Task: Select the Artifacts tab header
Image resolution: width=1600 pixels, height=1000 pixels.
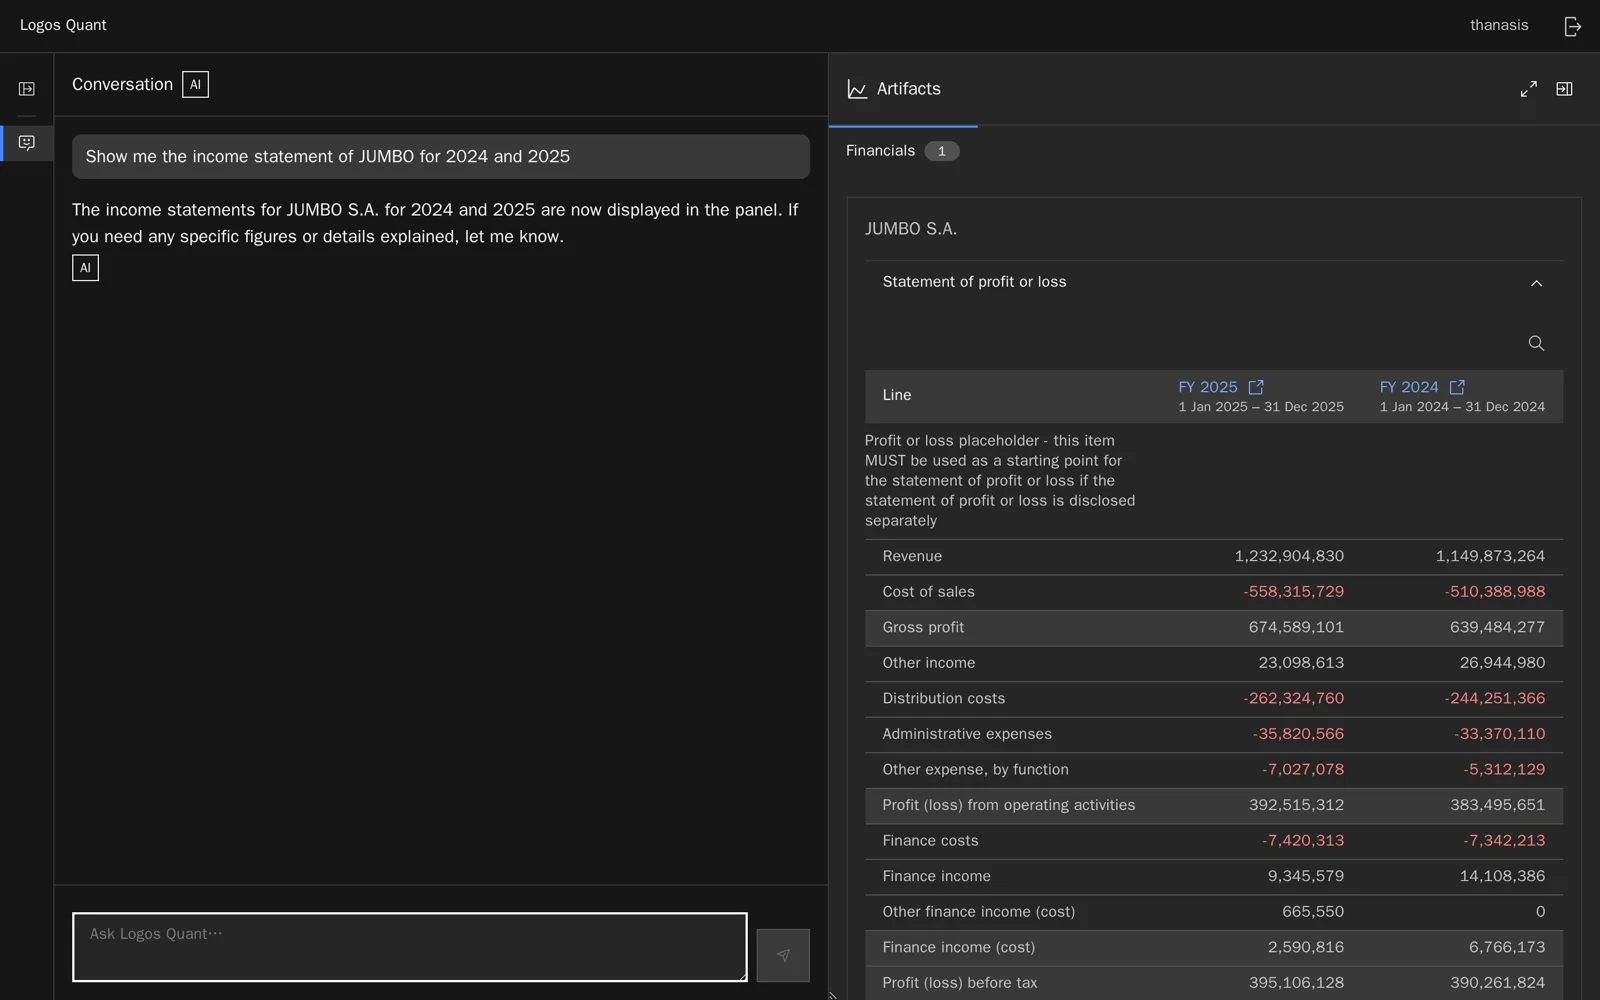Action: [903, 89]
